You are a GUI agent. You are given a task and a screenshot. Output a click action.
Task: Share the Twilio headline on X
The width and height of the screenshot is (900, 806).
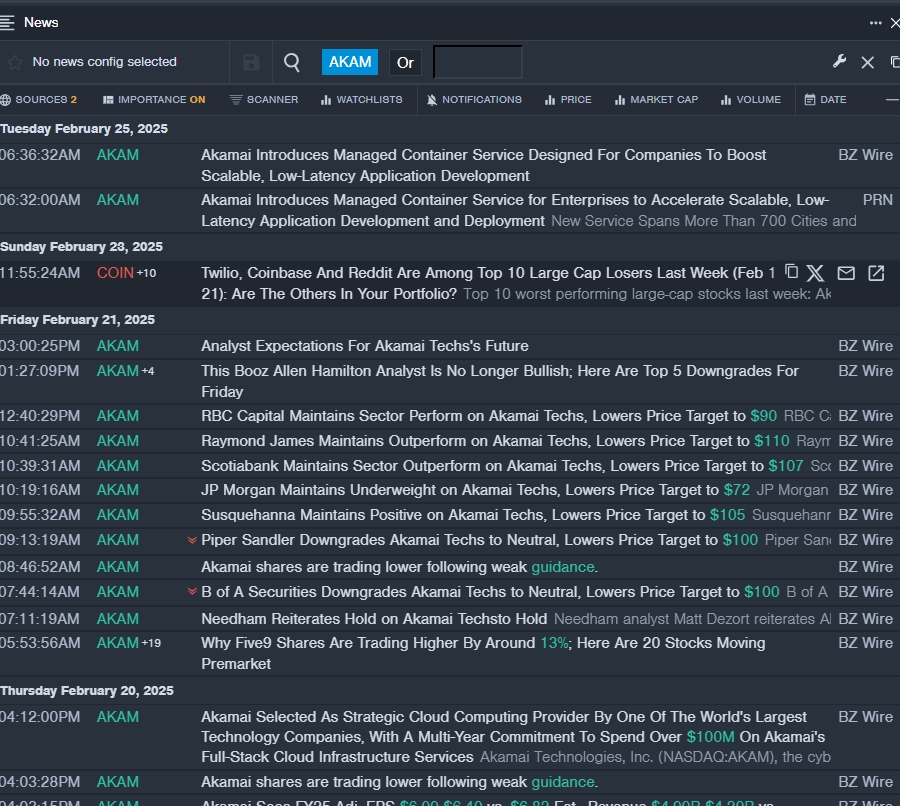[816, 273]
